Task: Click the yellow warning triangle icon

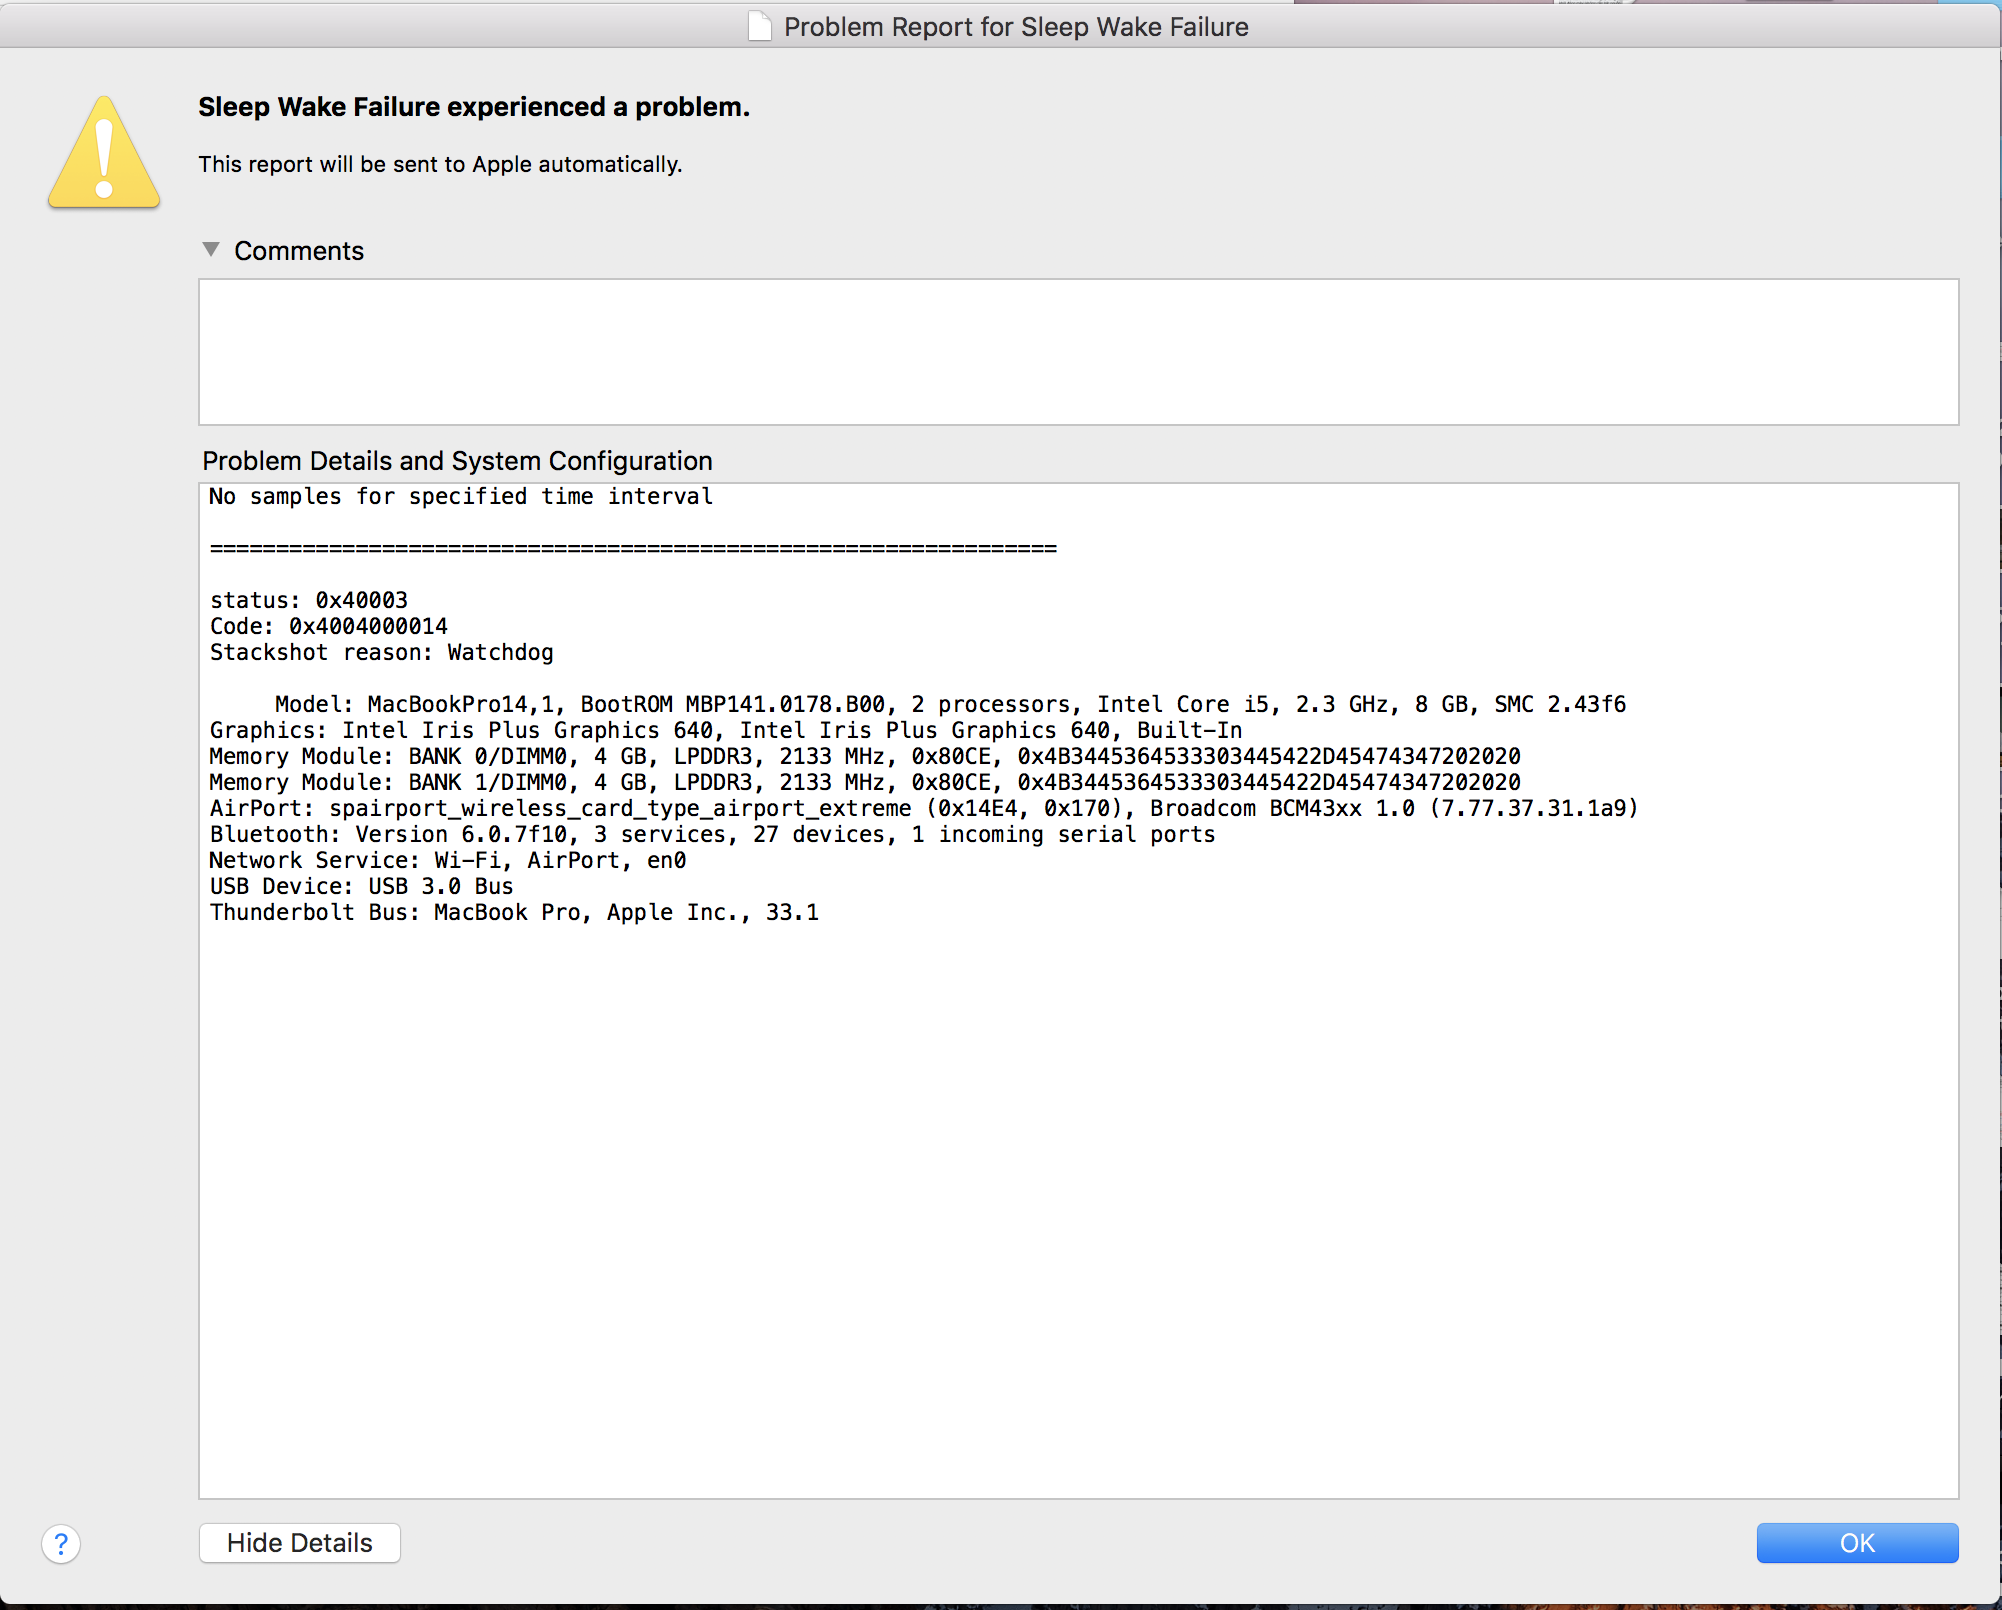Action: (104, 152)
